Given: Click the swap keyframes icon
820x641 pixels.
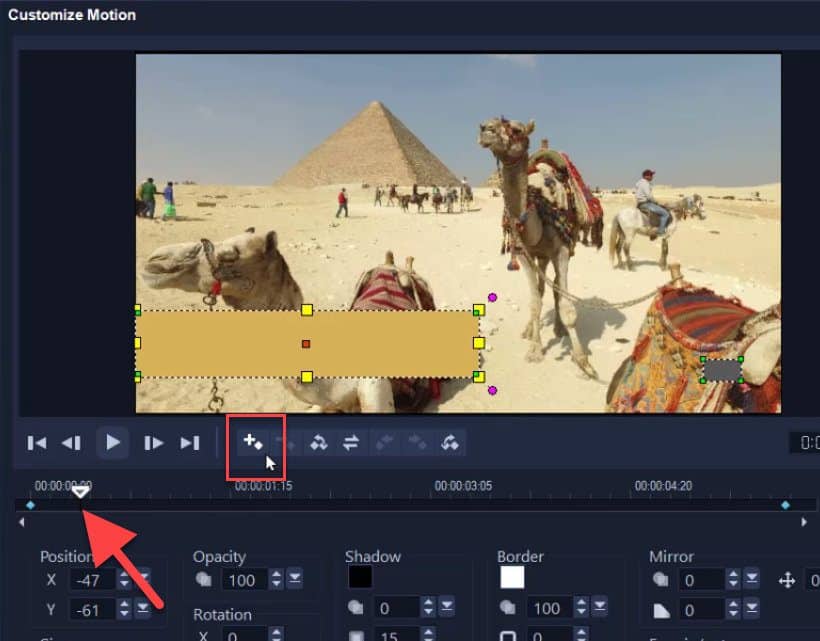Looking at the screenshot, I should pyautogui.click(x=352, y=443).
